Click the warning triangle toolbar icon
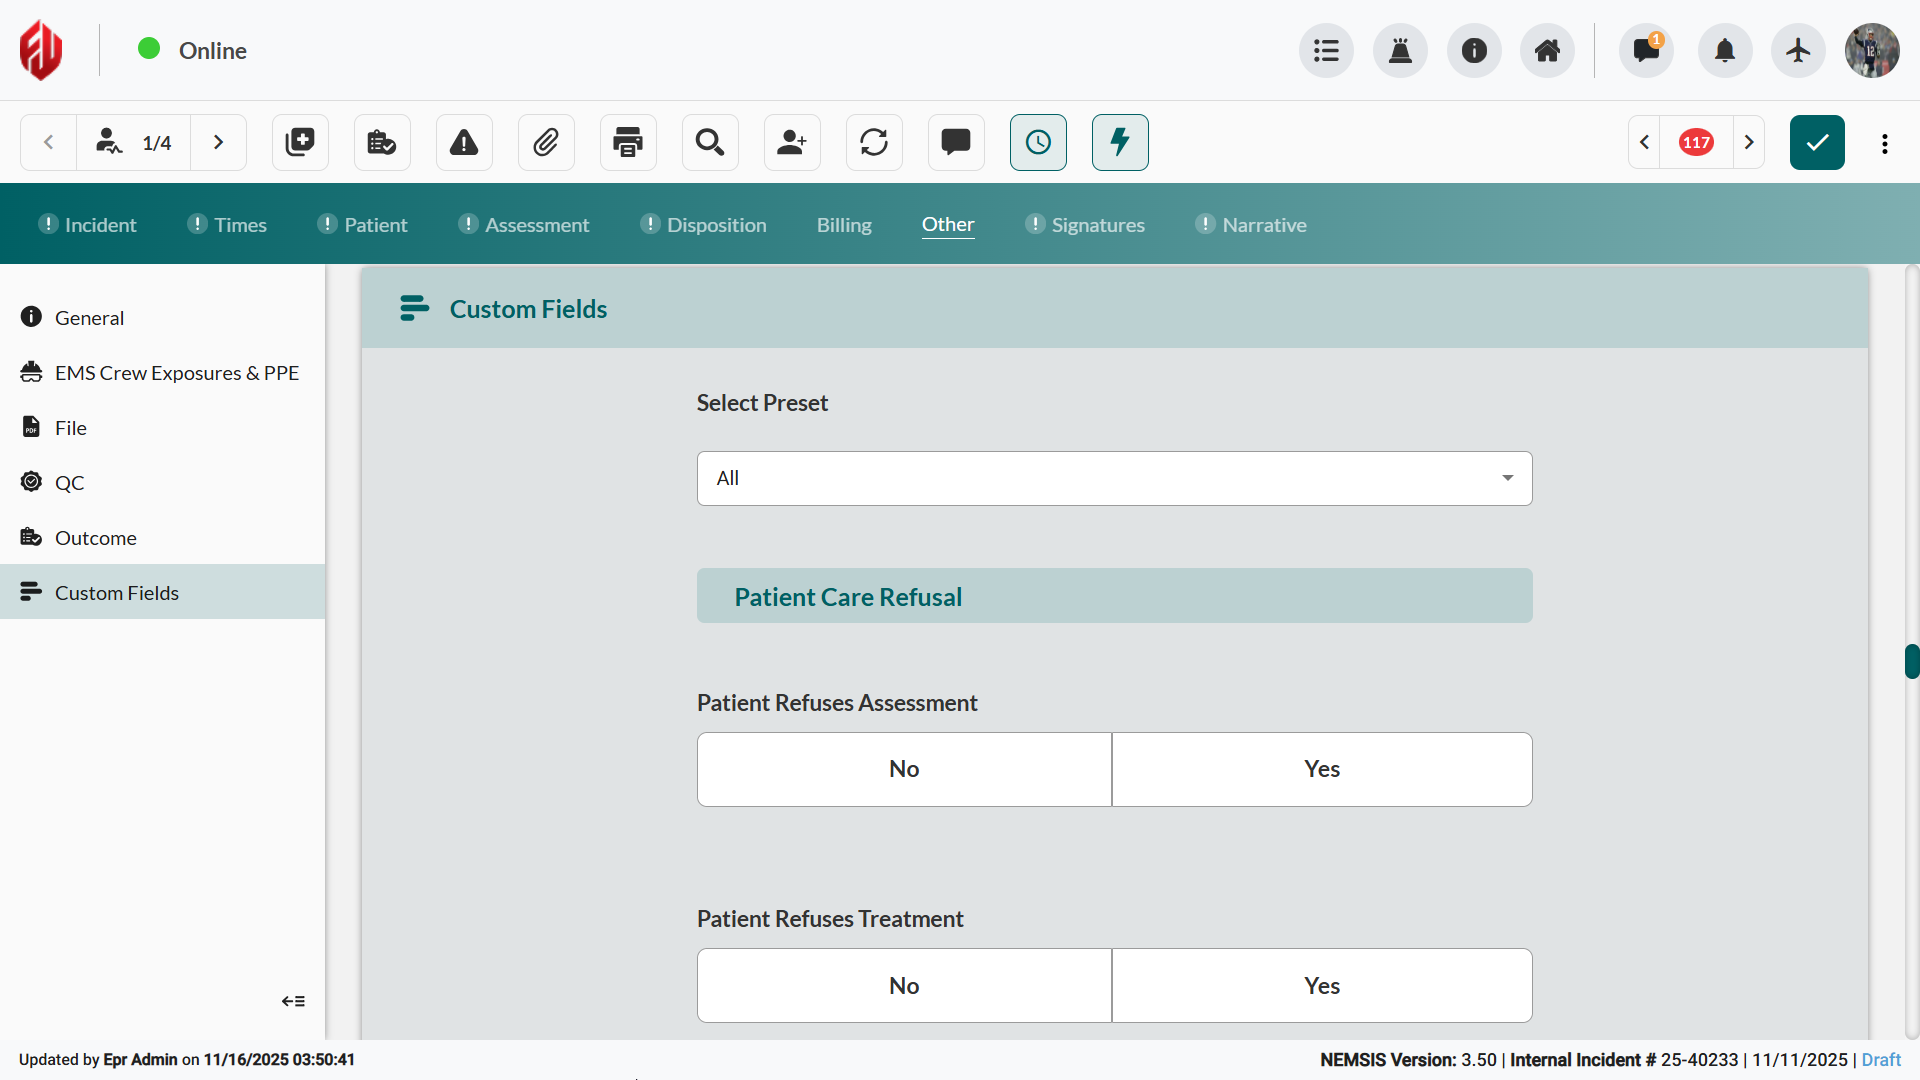1920x1080 pixels. [x=464, y=142]
